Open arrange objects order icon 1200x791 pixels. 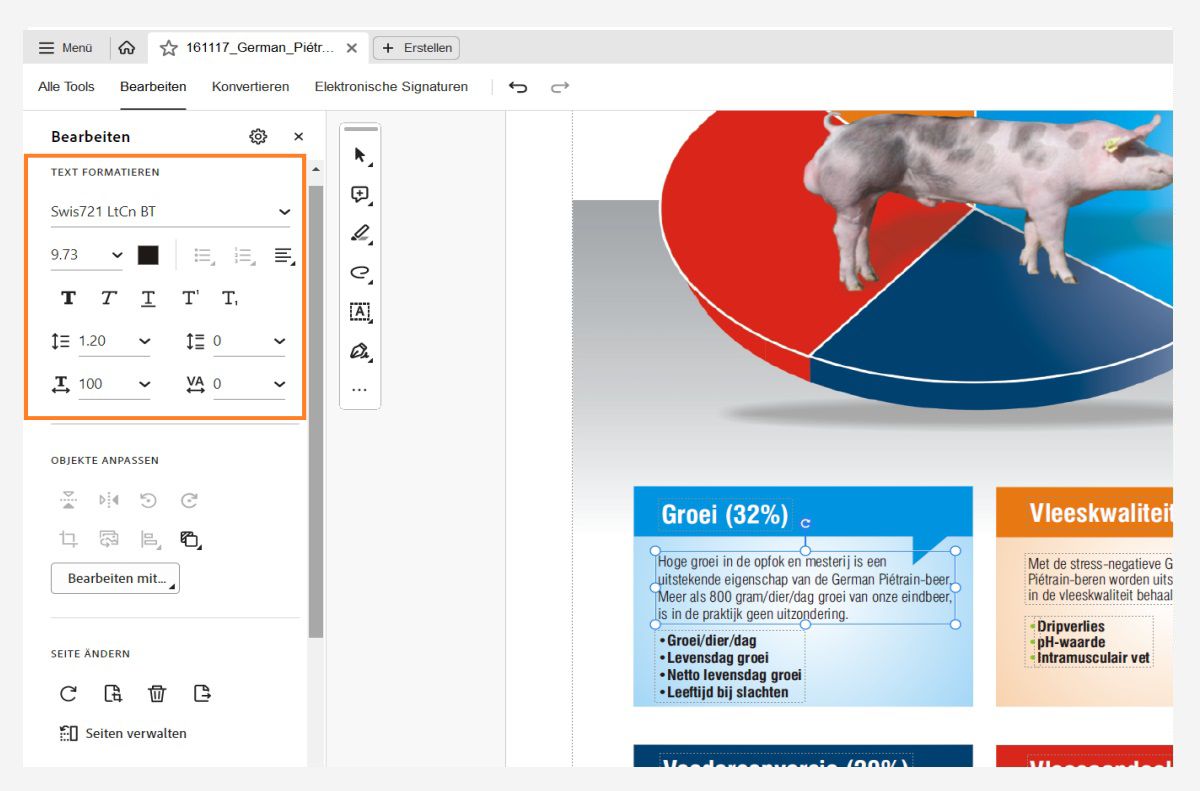189,540
